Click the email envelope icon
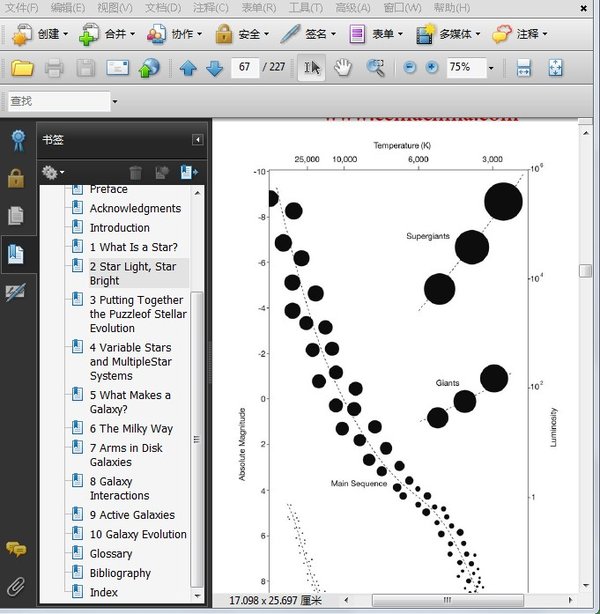Image resolution: width=600 pixels, height=614 pixels. [x=117, y=68]
